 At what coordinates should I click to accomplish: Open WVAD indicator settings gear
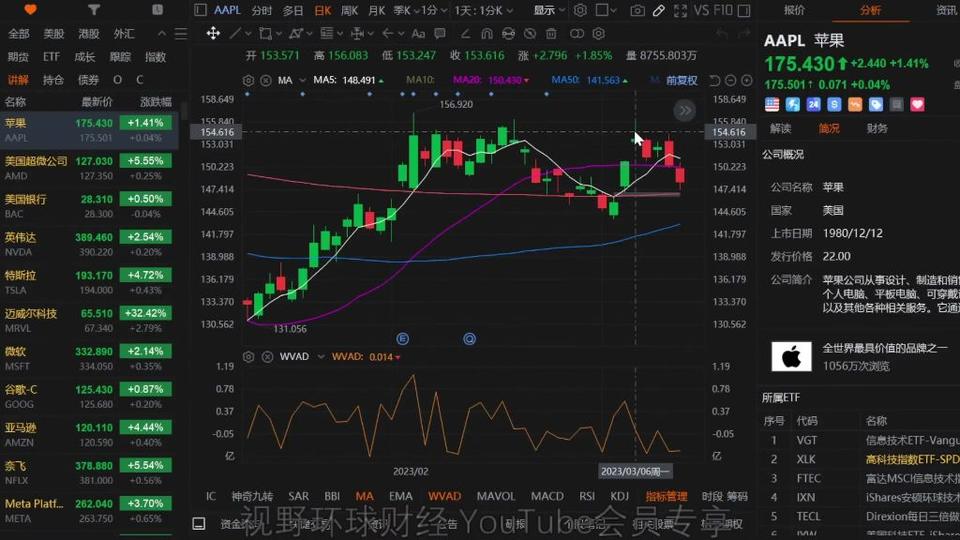pos(248,356)
